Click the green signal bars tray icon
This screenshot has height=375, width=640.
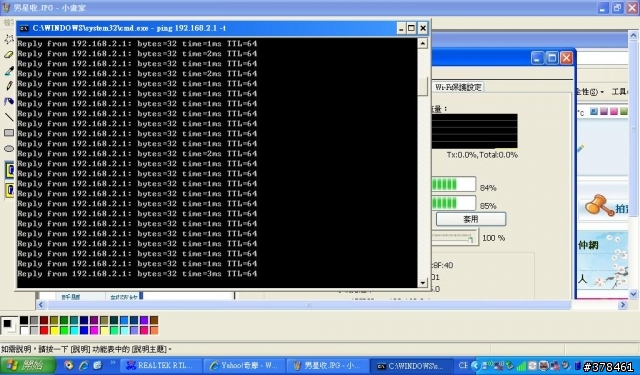click(521, 366)
